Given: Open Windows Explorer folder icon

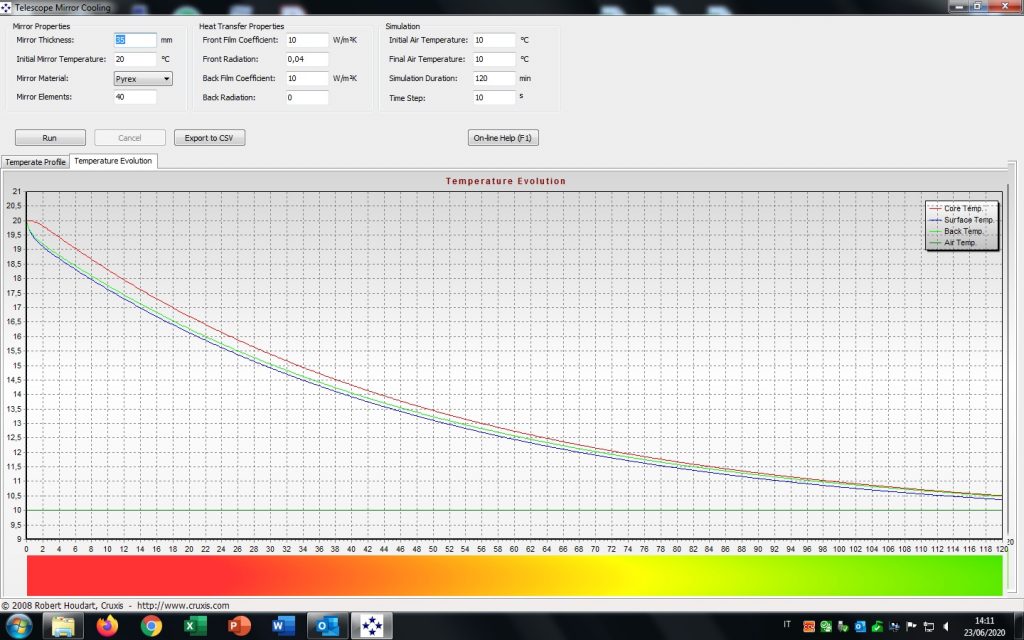Looking at the screenshot, I should pos(63,626).
